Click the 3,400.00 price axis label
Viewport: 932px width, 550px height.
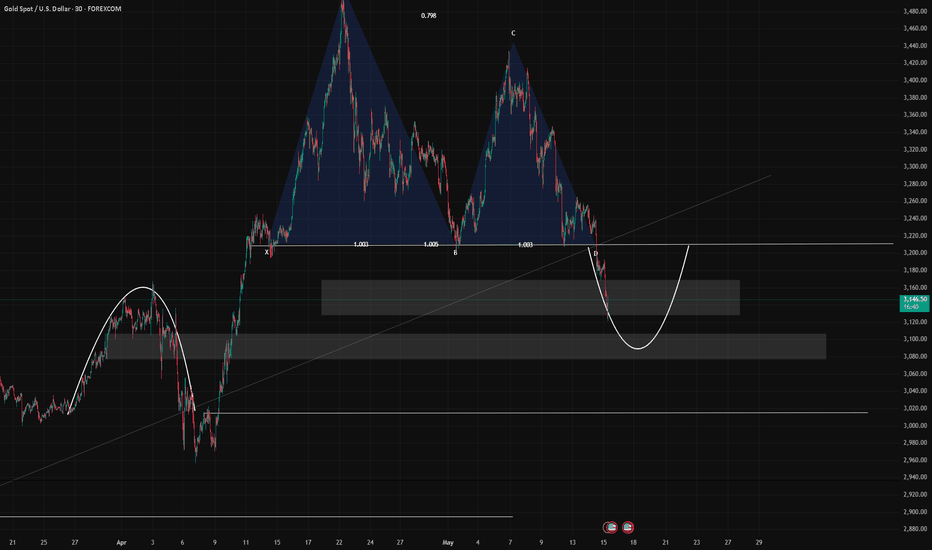coord(915,80)
